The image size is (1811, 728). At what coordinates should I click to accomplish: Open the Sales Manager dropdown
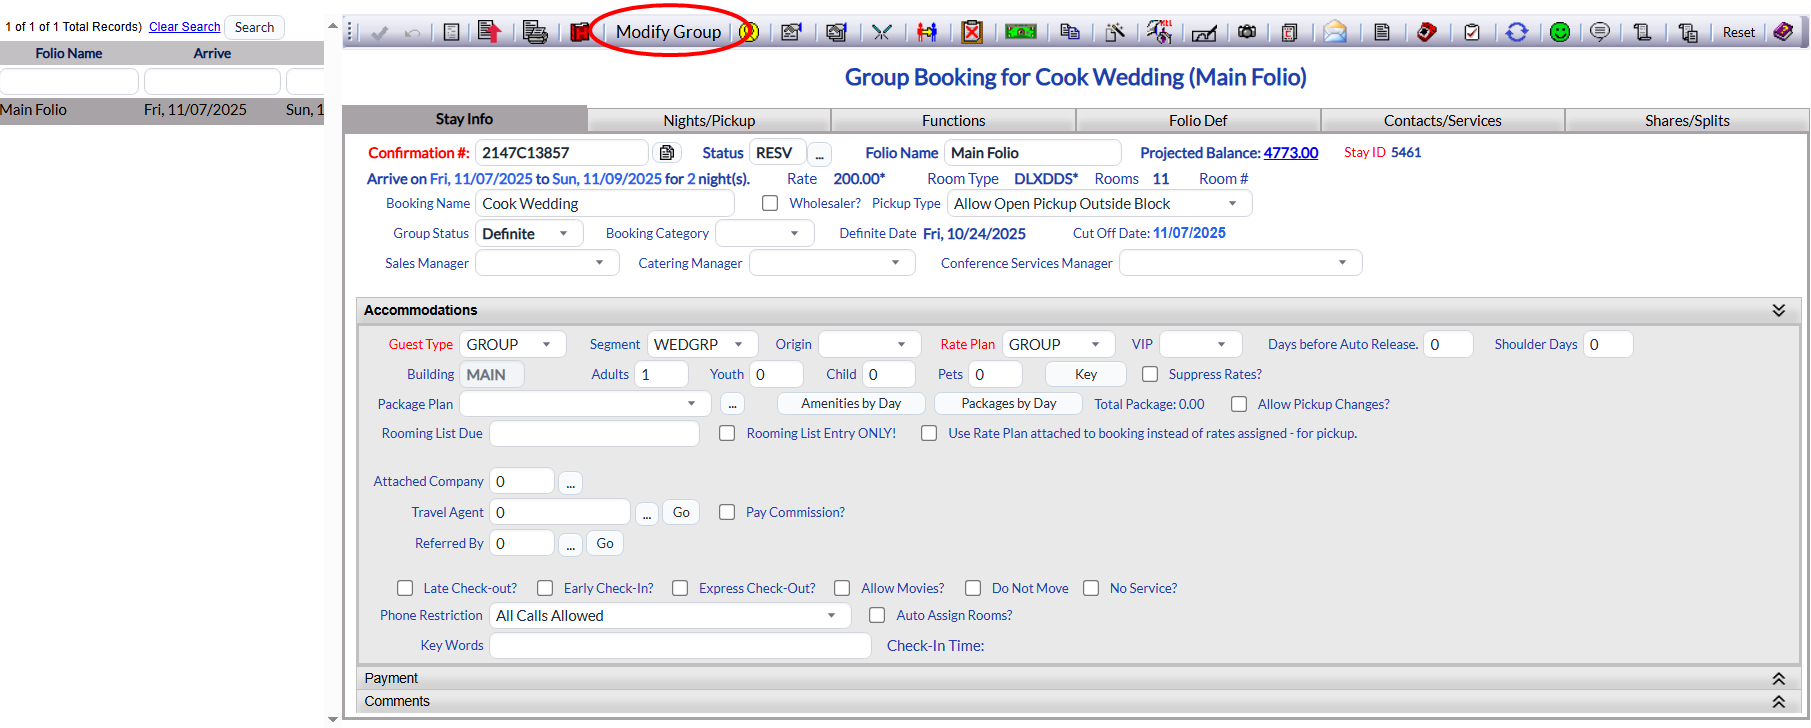pos(547,263)
